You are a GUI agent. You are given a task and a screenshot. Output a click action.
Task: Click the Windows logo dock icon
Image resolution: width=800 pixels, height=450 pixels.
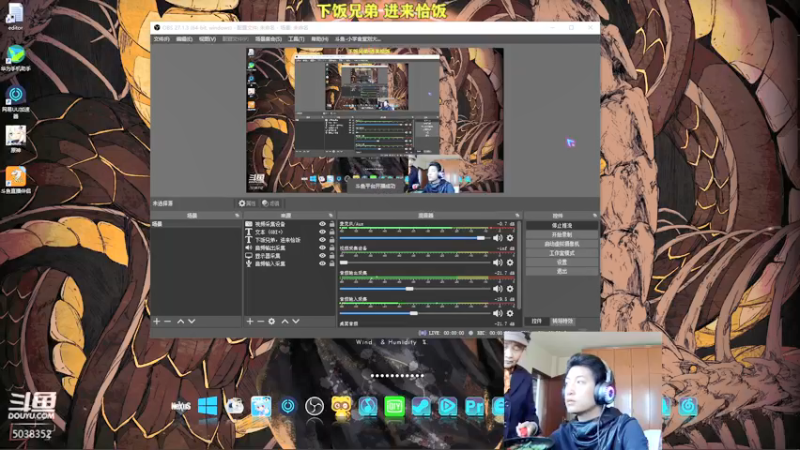tap(208, 406)
